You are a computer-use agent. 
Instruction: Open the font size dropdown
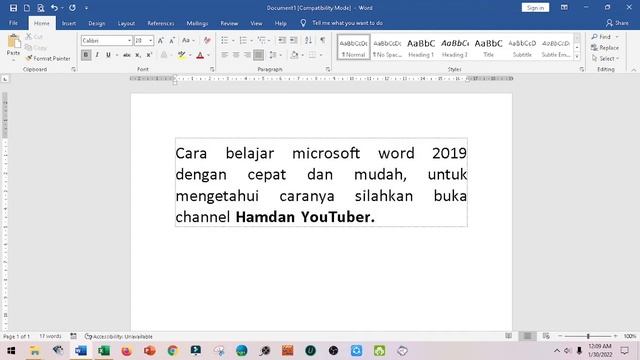151,40
